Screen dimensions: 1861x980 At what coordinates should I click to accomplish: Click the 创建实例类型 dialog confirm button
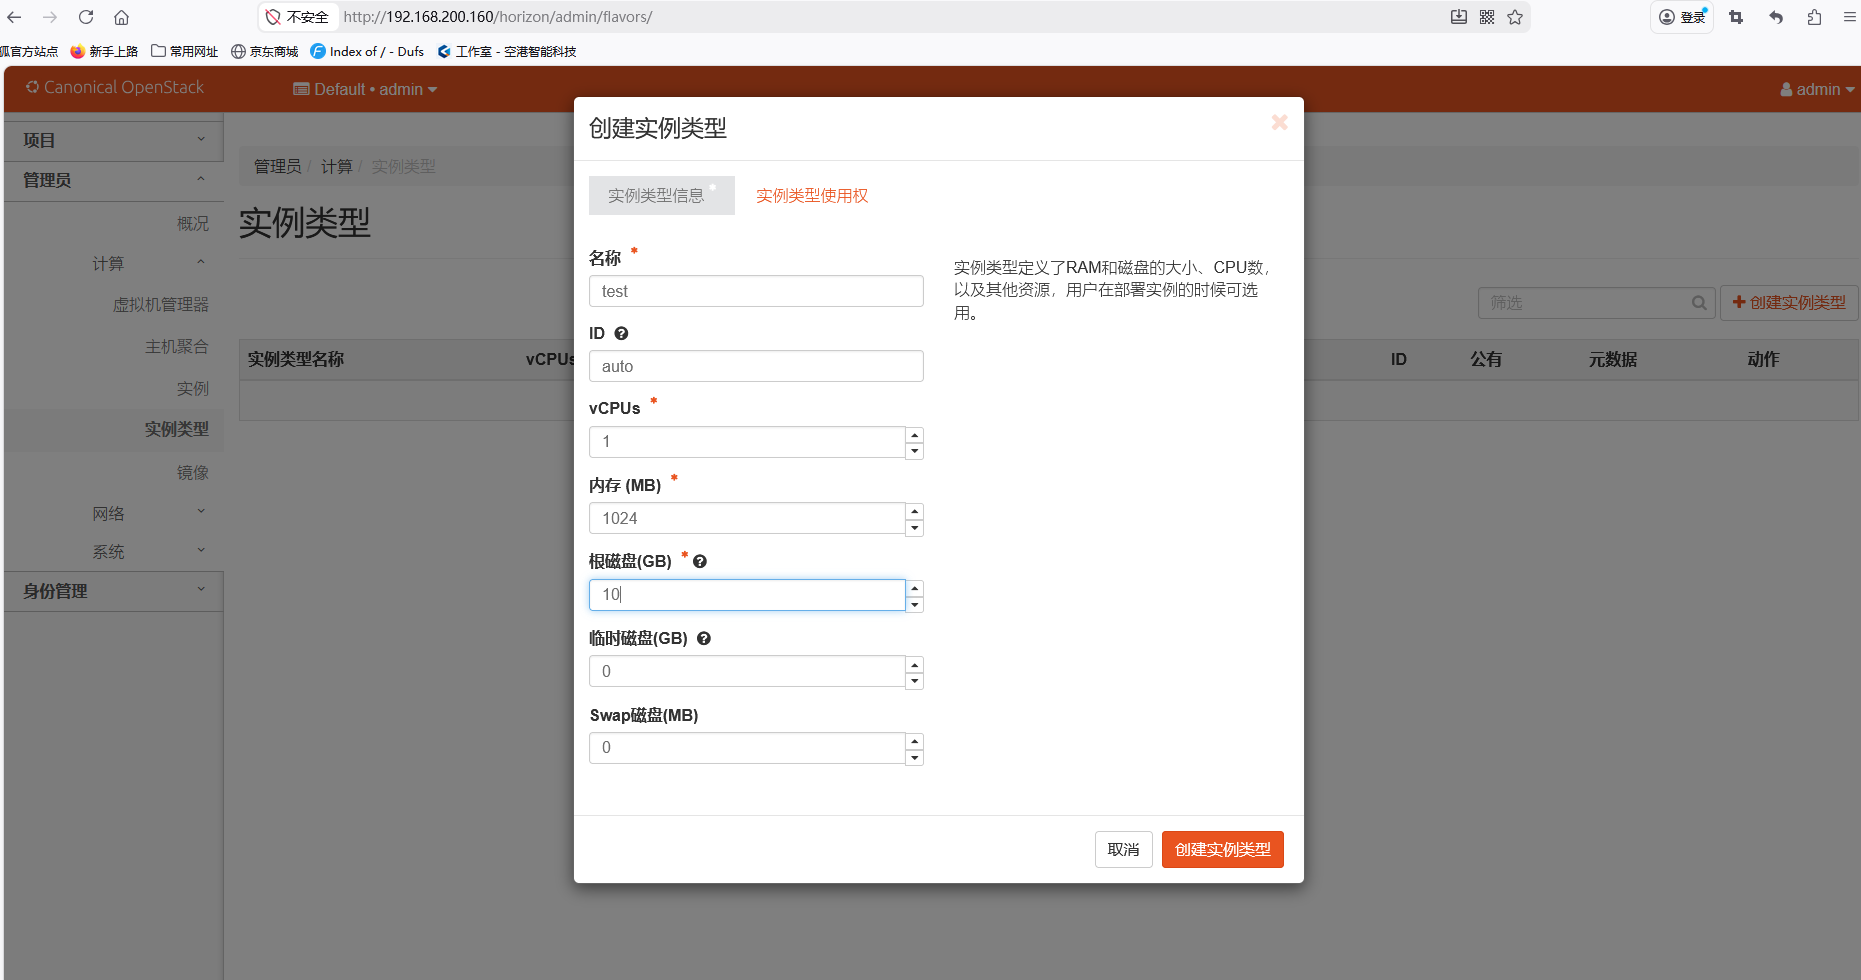pyautogui.click(x=1222, y=849)
